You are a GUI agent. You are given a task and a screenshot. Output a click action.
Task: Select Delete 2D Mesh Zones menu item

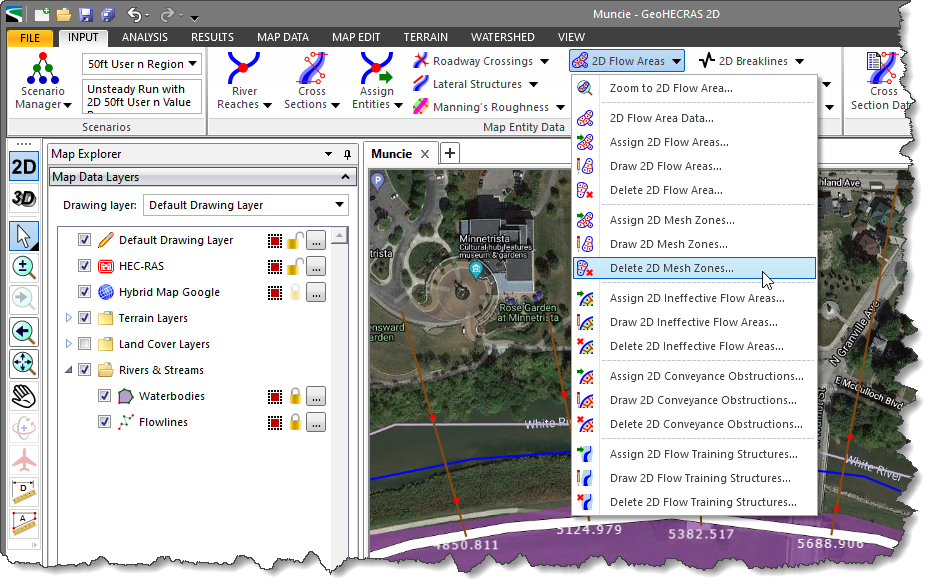pyautogui.click(x=694, y=268)
